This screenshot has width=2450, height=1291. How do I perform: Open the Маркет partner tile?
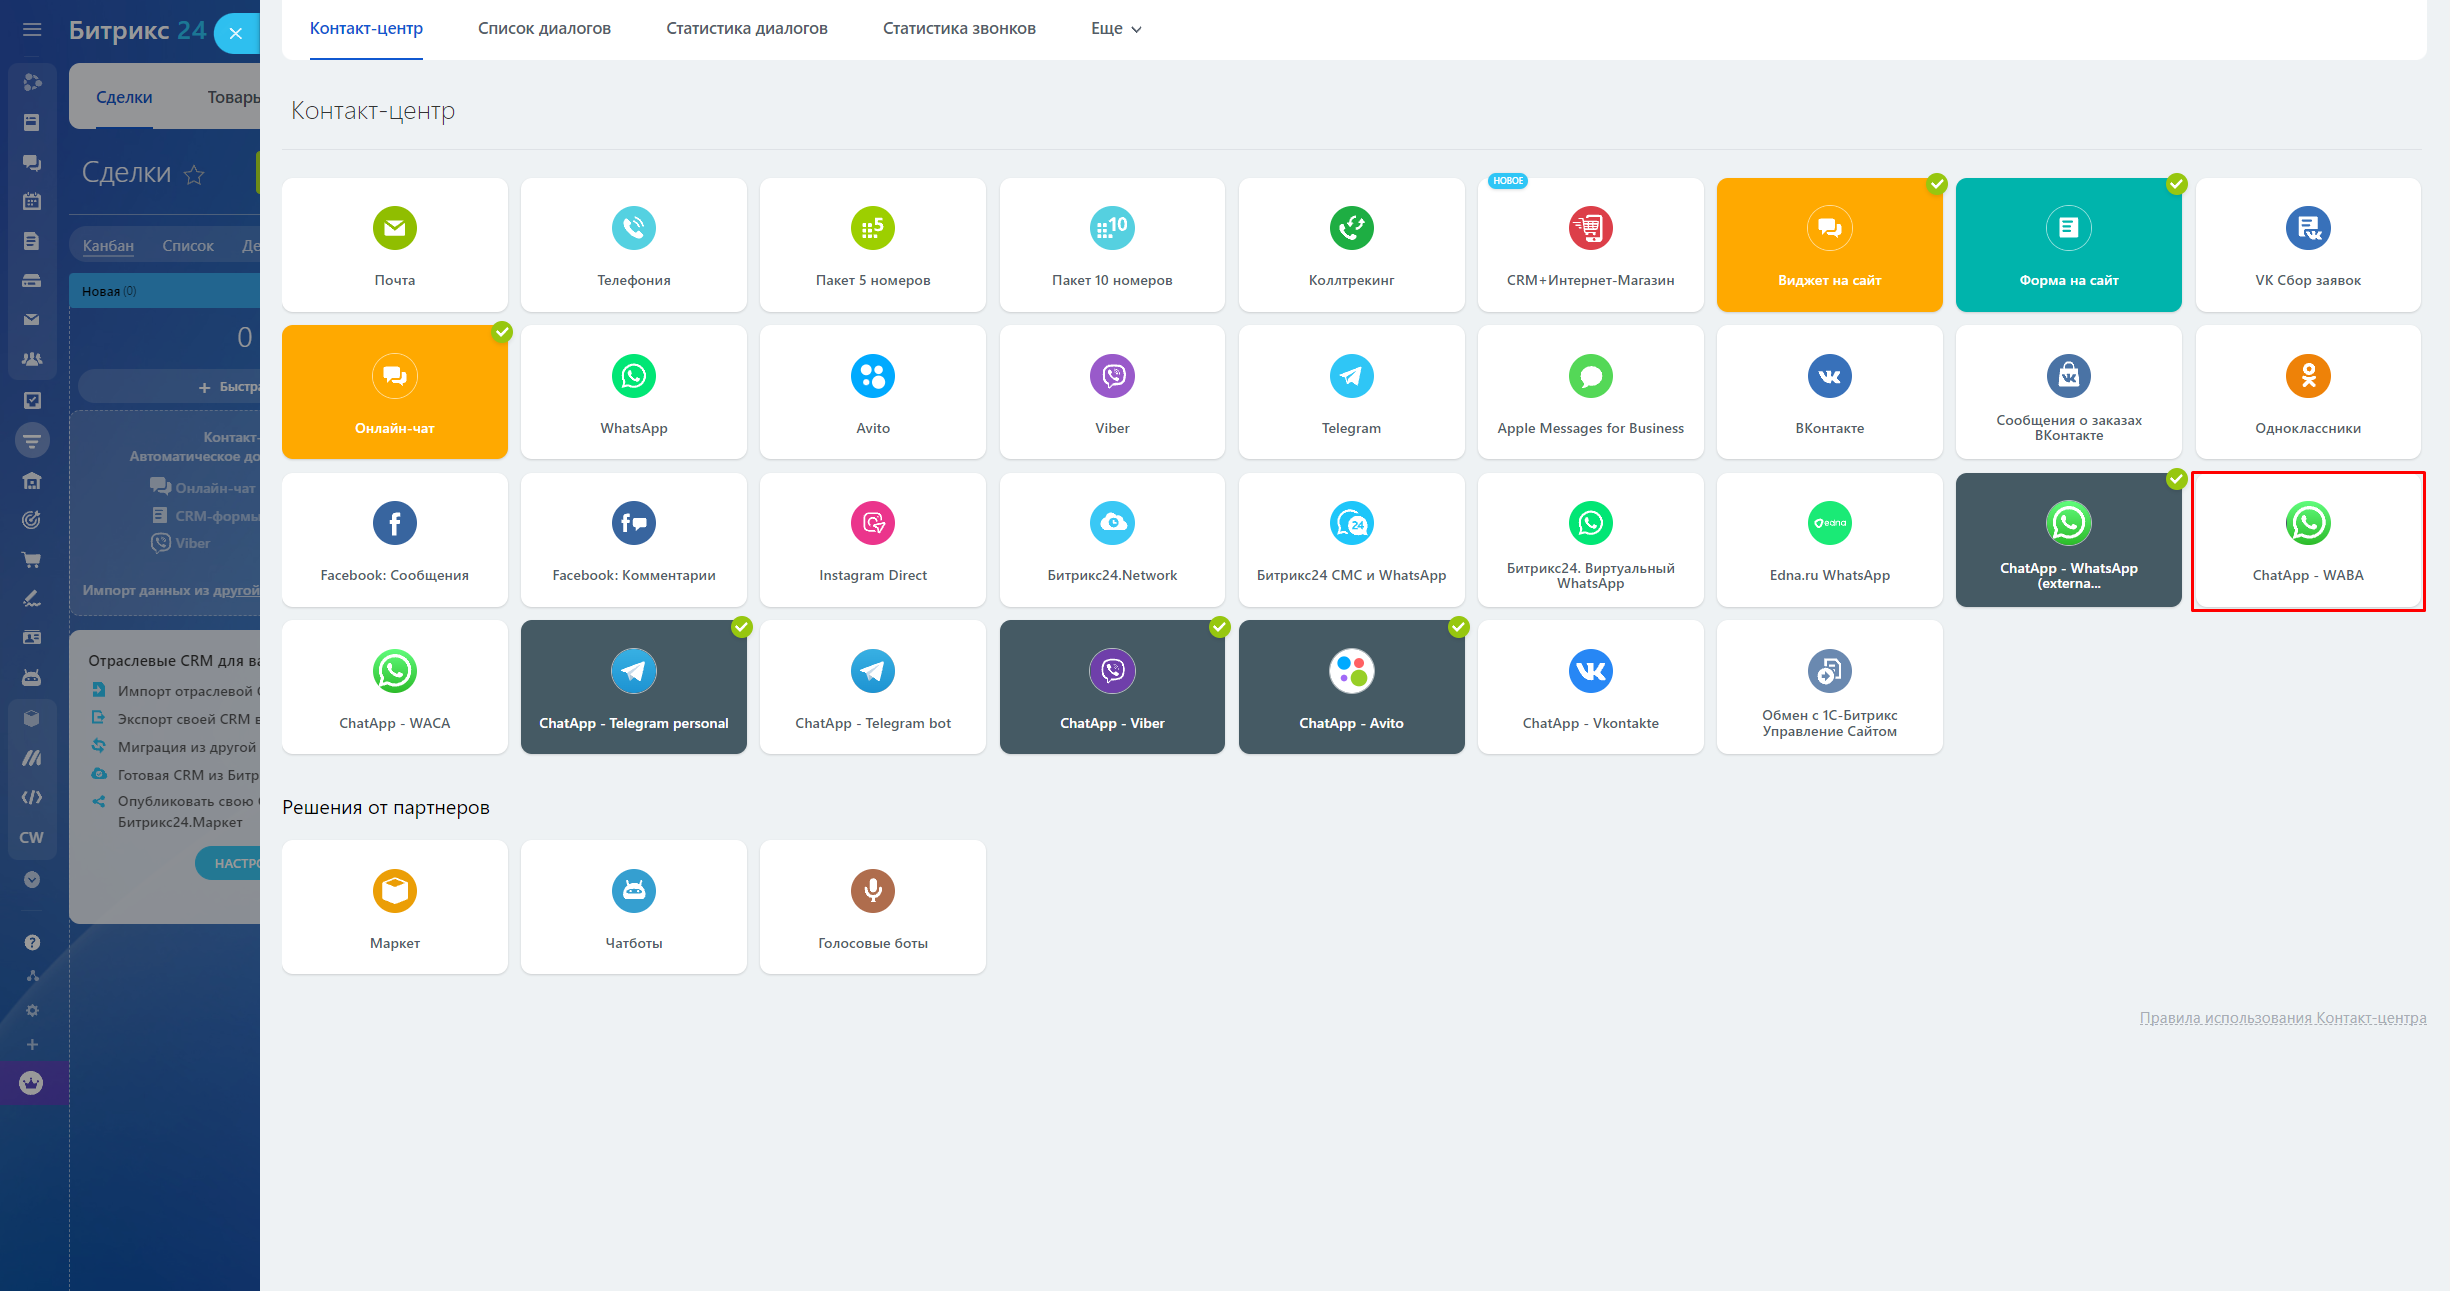point(394,907)
